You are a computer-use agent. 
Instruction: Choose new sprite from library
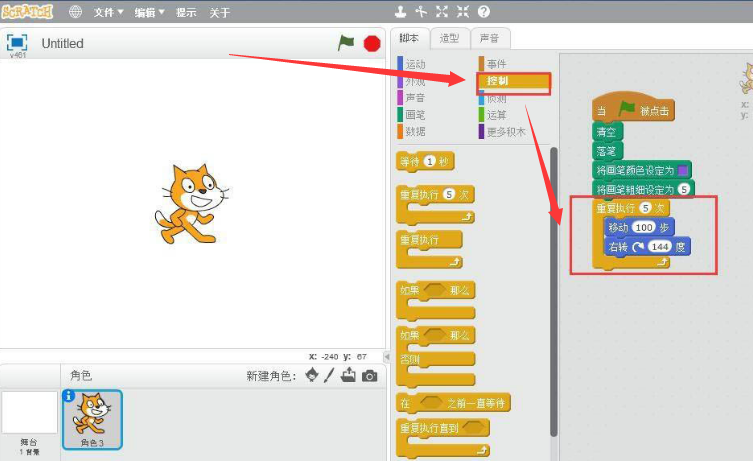click(x=312, y=375)
